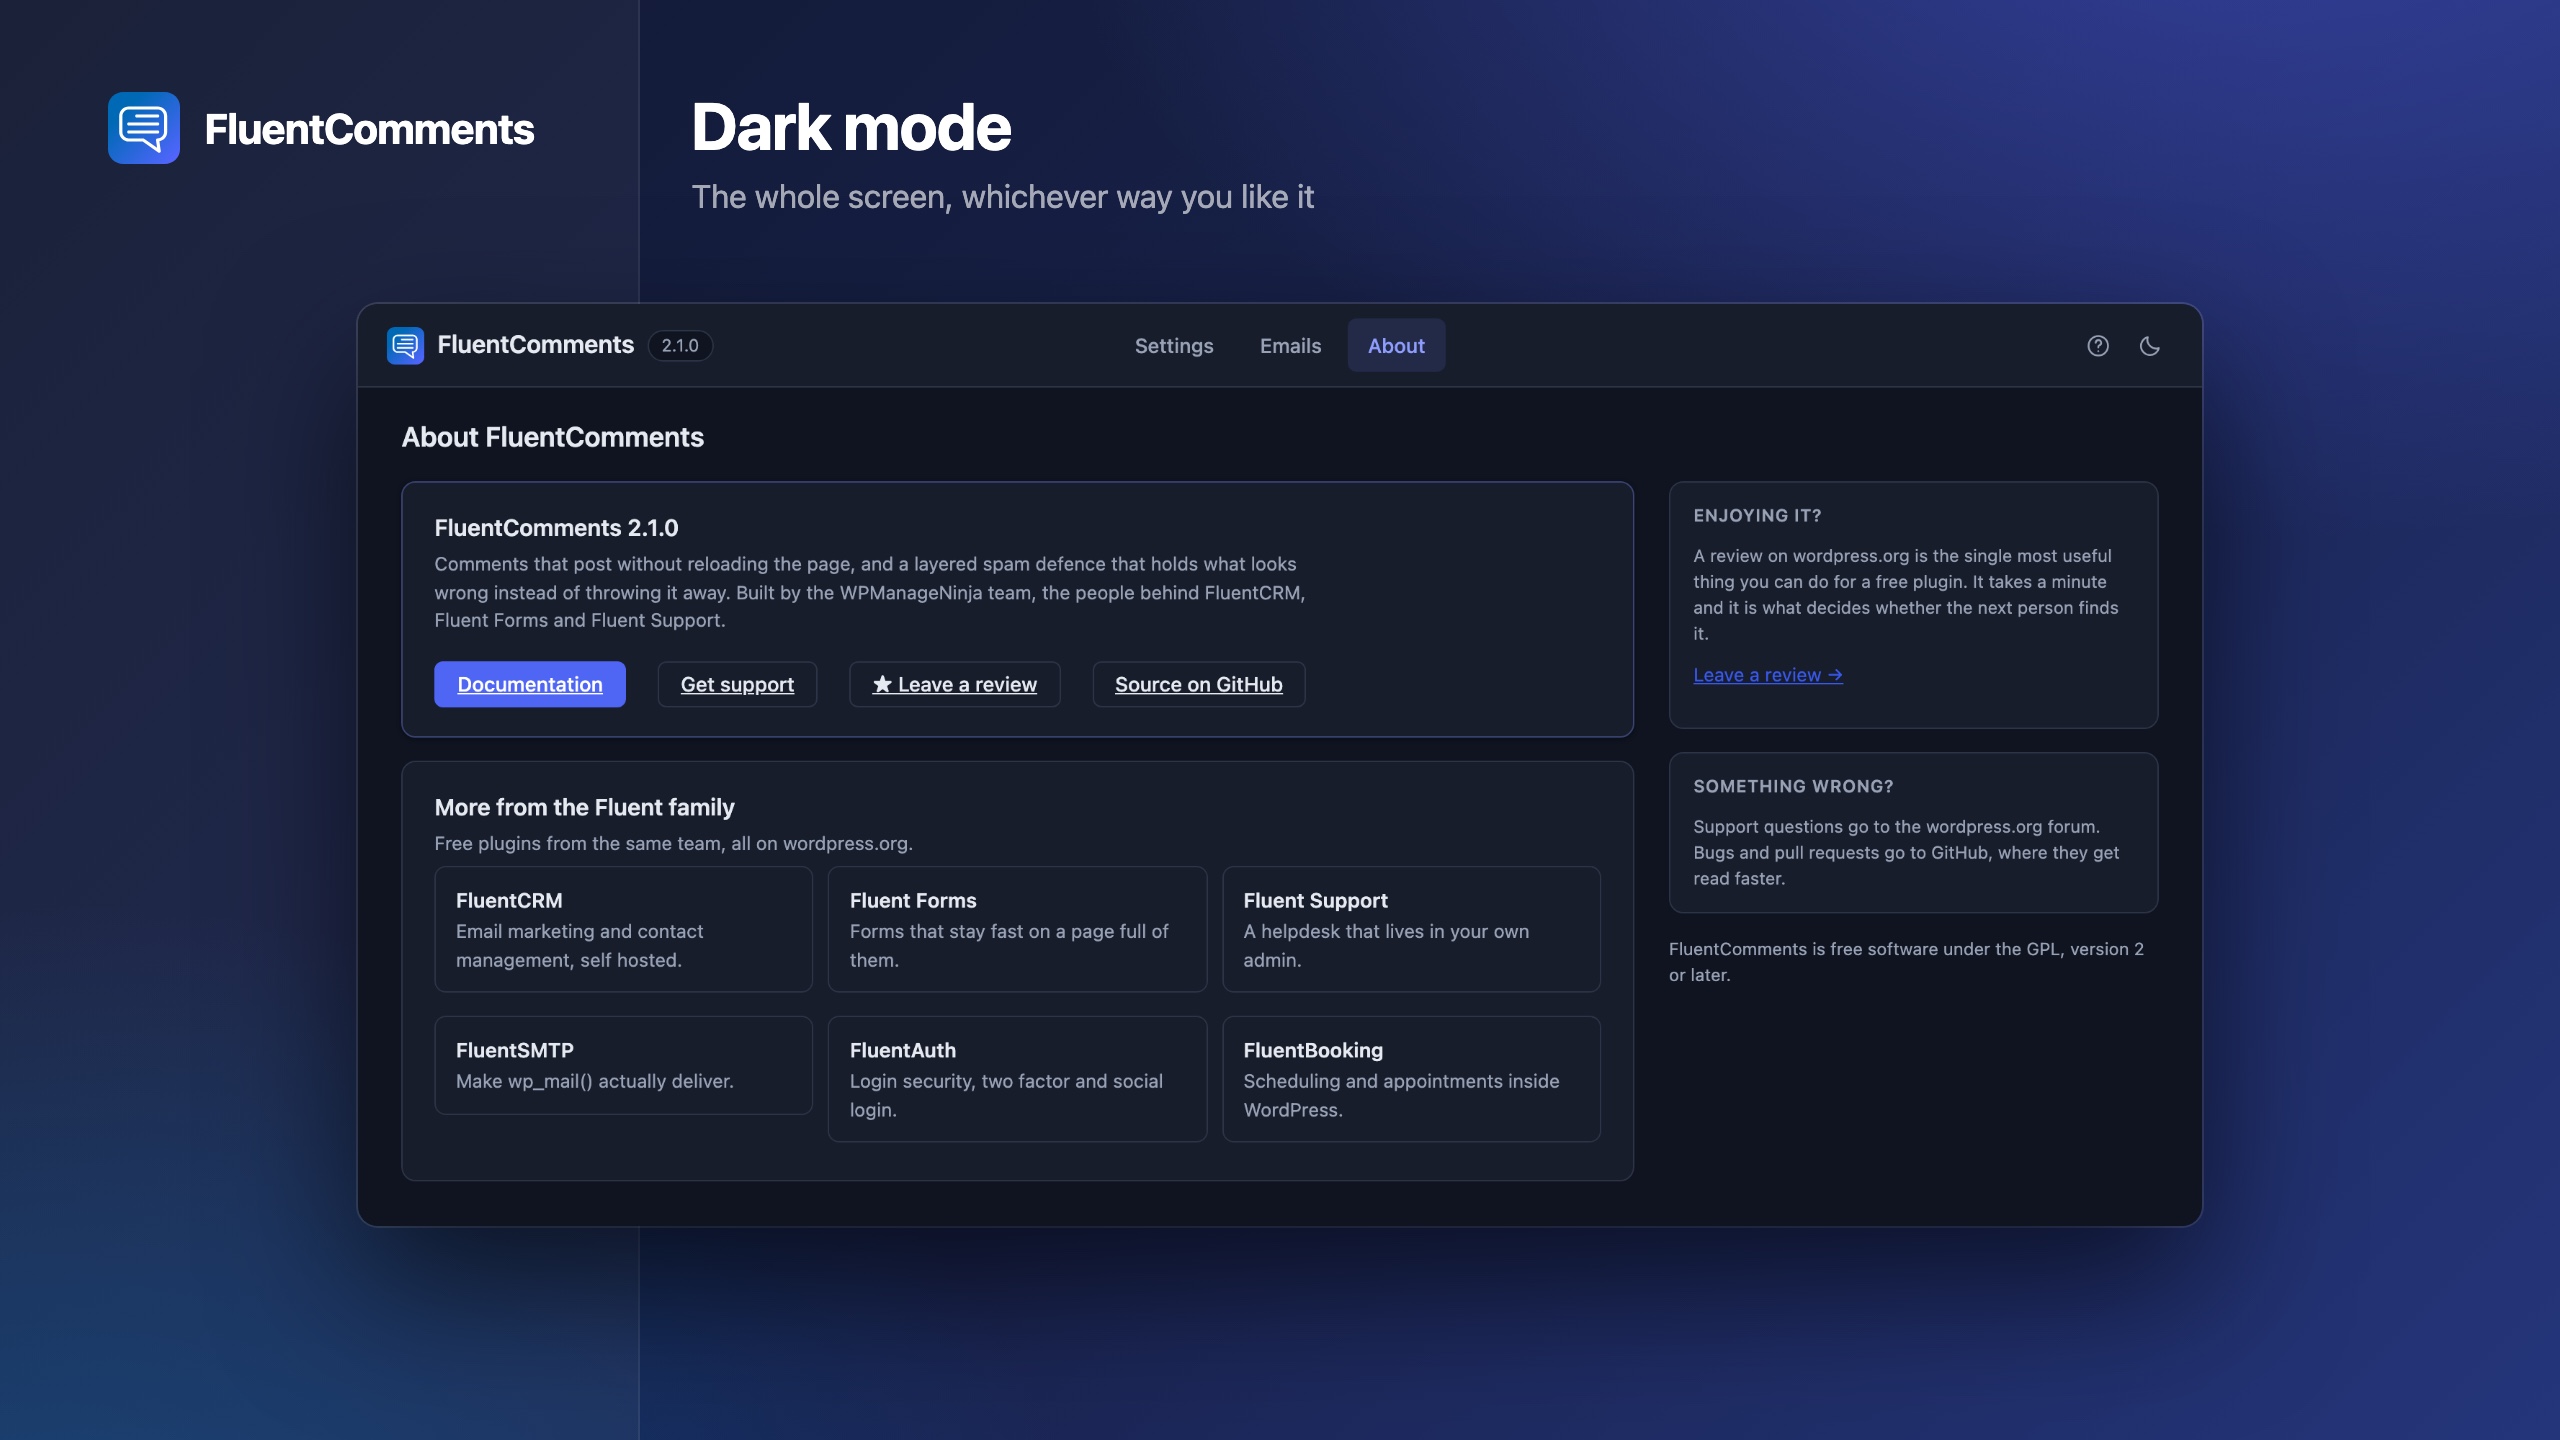Click the star icon on Leave a review button
Image resolution: width=2560 pixels, height=1440 pixels.
[x=882, y=684]
